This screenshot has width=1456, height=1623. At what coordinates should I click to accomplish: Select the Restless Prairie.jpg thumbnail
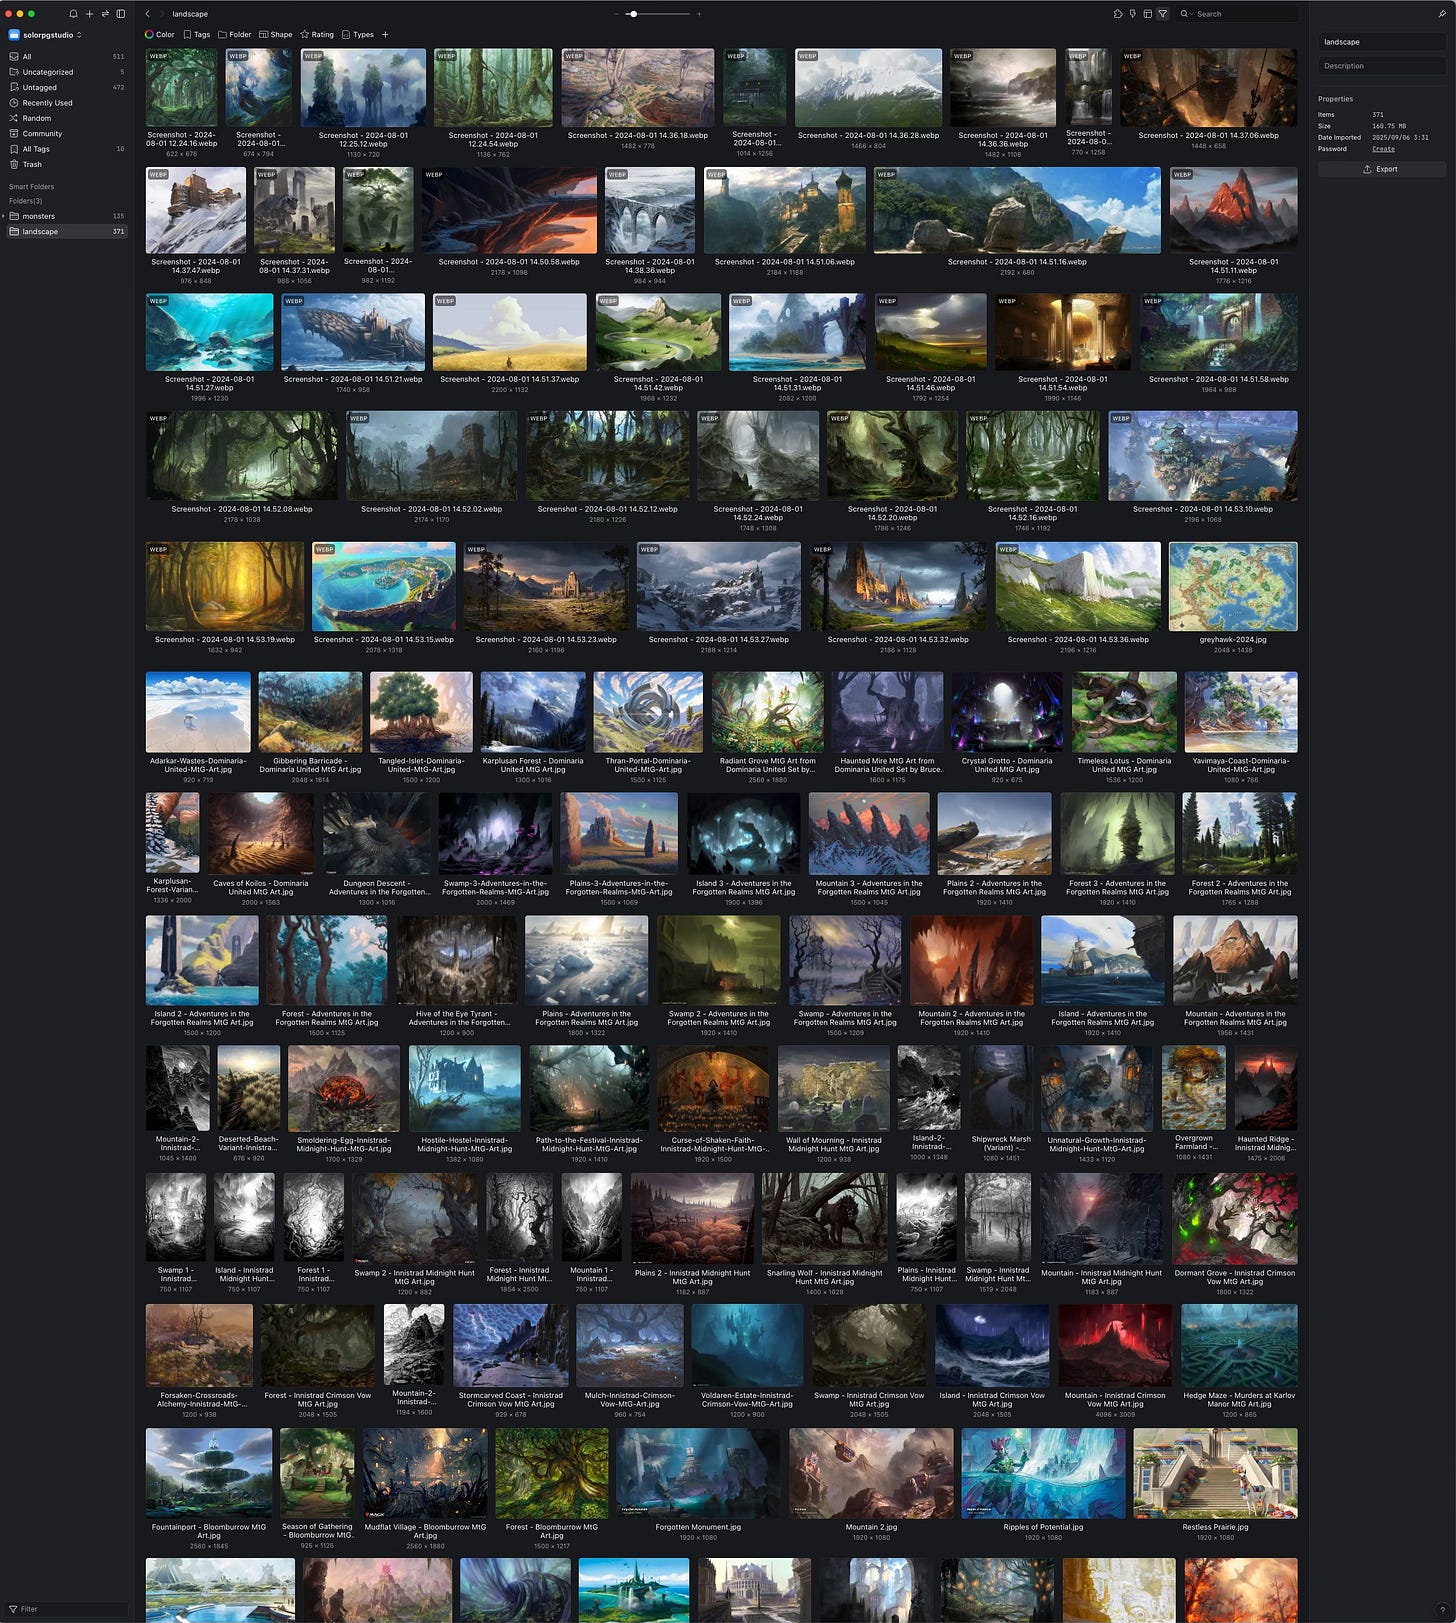tap(1216, 1473)
